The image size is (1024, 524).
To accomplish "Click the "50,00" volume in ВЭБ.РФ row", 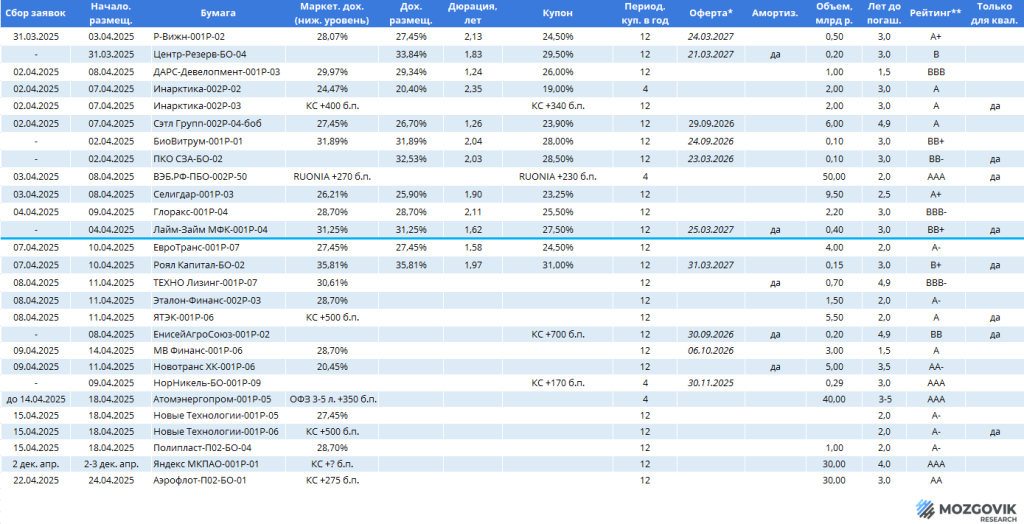I will point(833,176).
